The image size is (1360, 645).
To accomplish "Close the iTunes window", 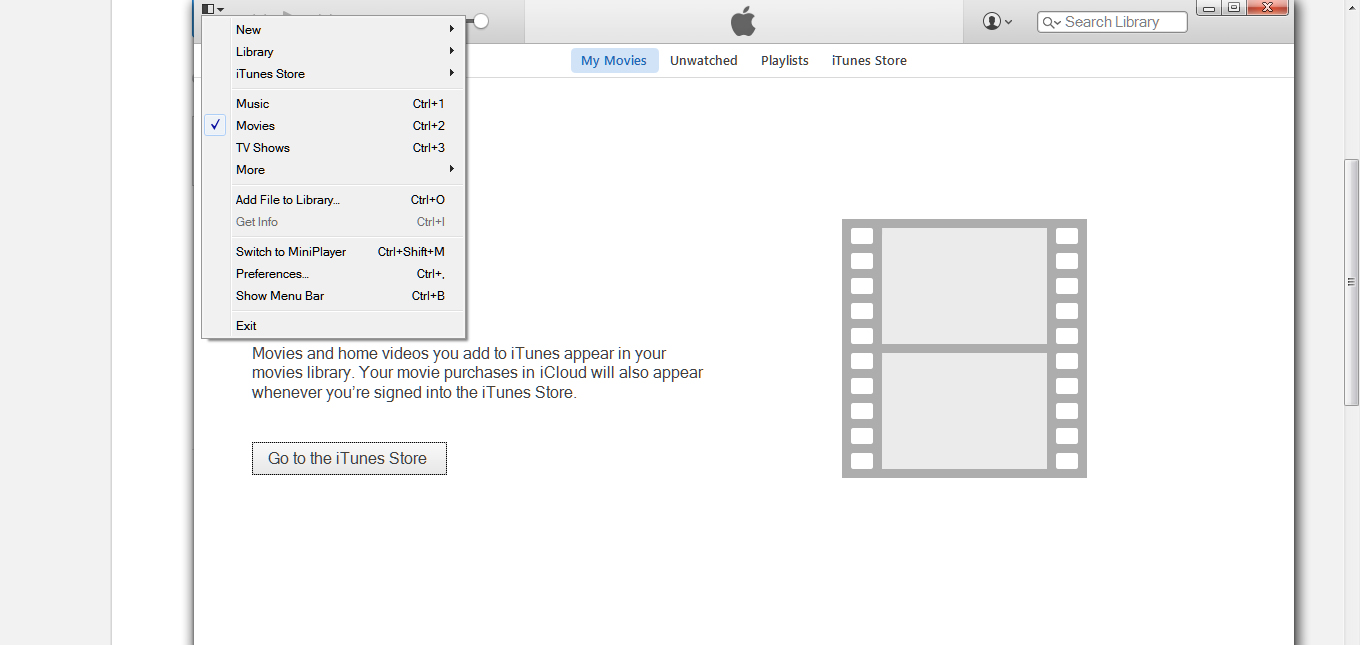I will click(1268, 8).
